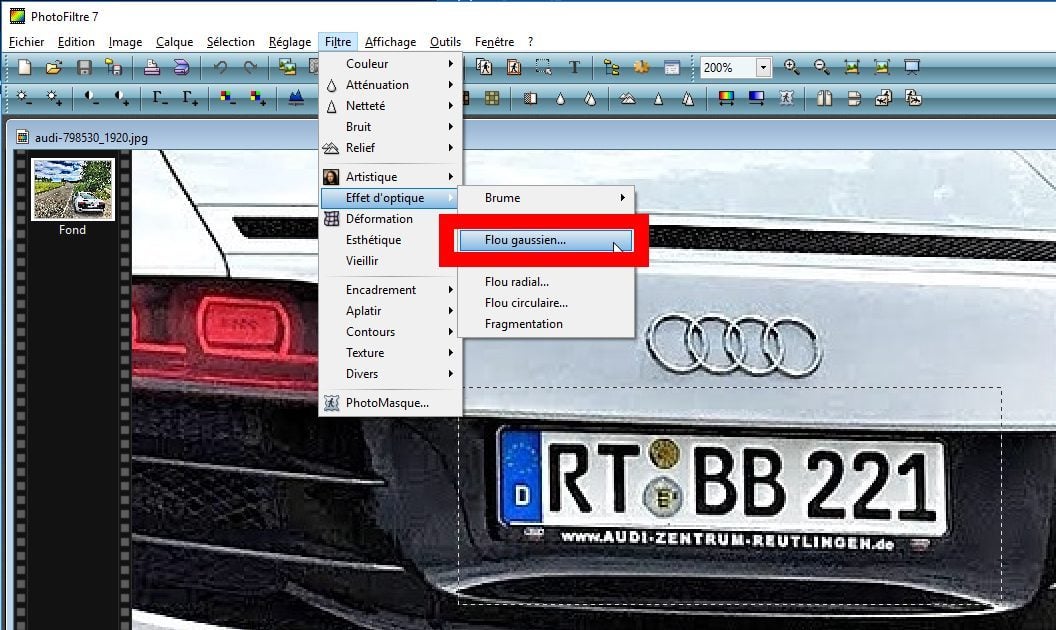Open the image size icon
This screenshot has width=1056, height=630.
pyautogui.click(x=484, y=67)
